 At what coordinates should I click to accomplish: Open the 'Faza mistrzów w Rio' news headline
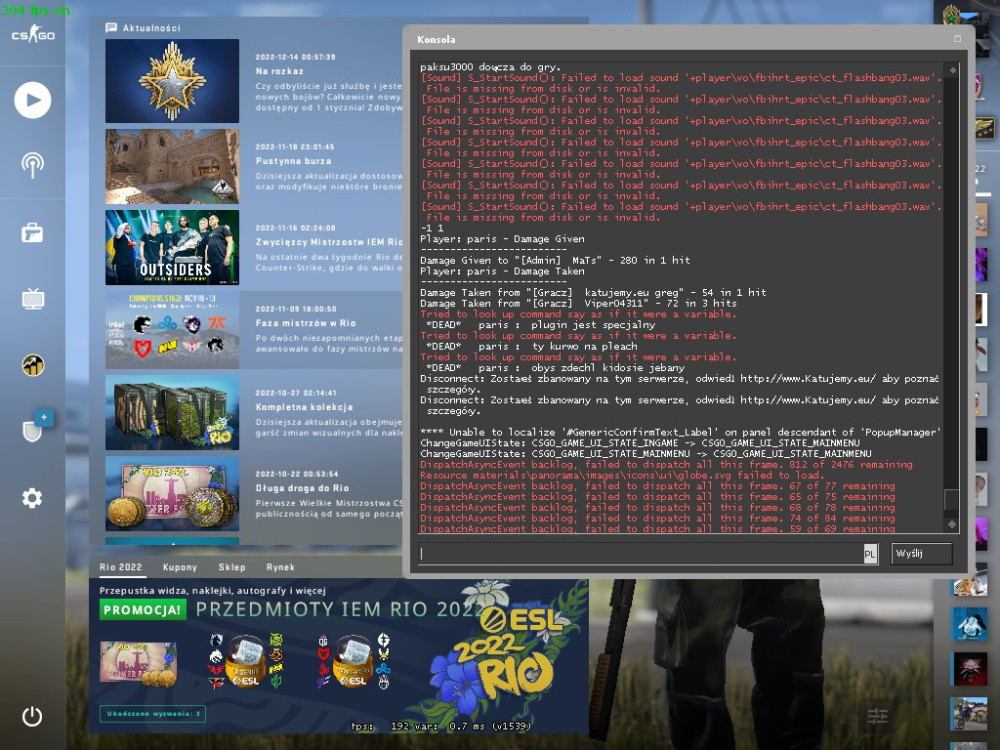[306, 323]
